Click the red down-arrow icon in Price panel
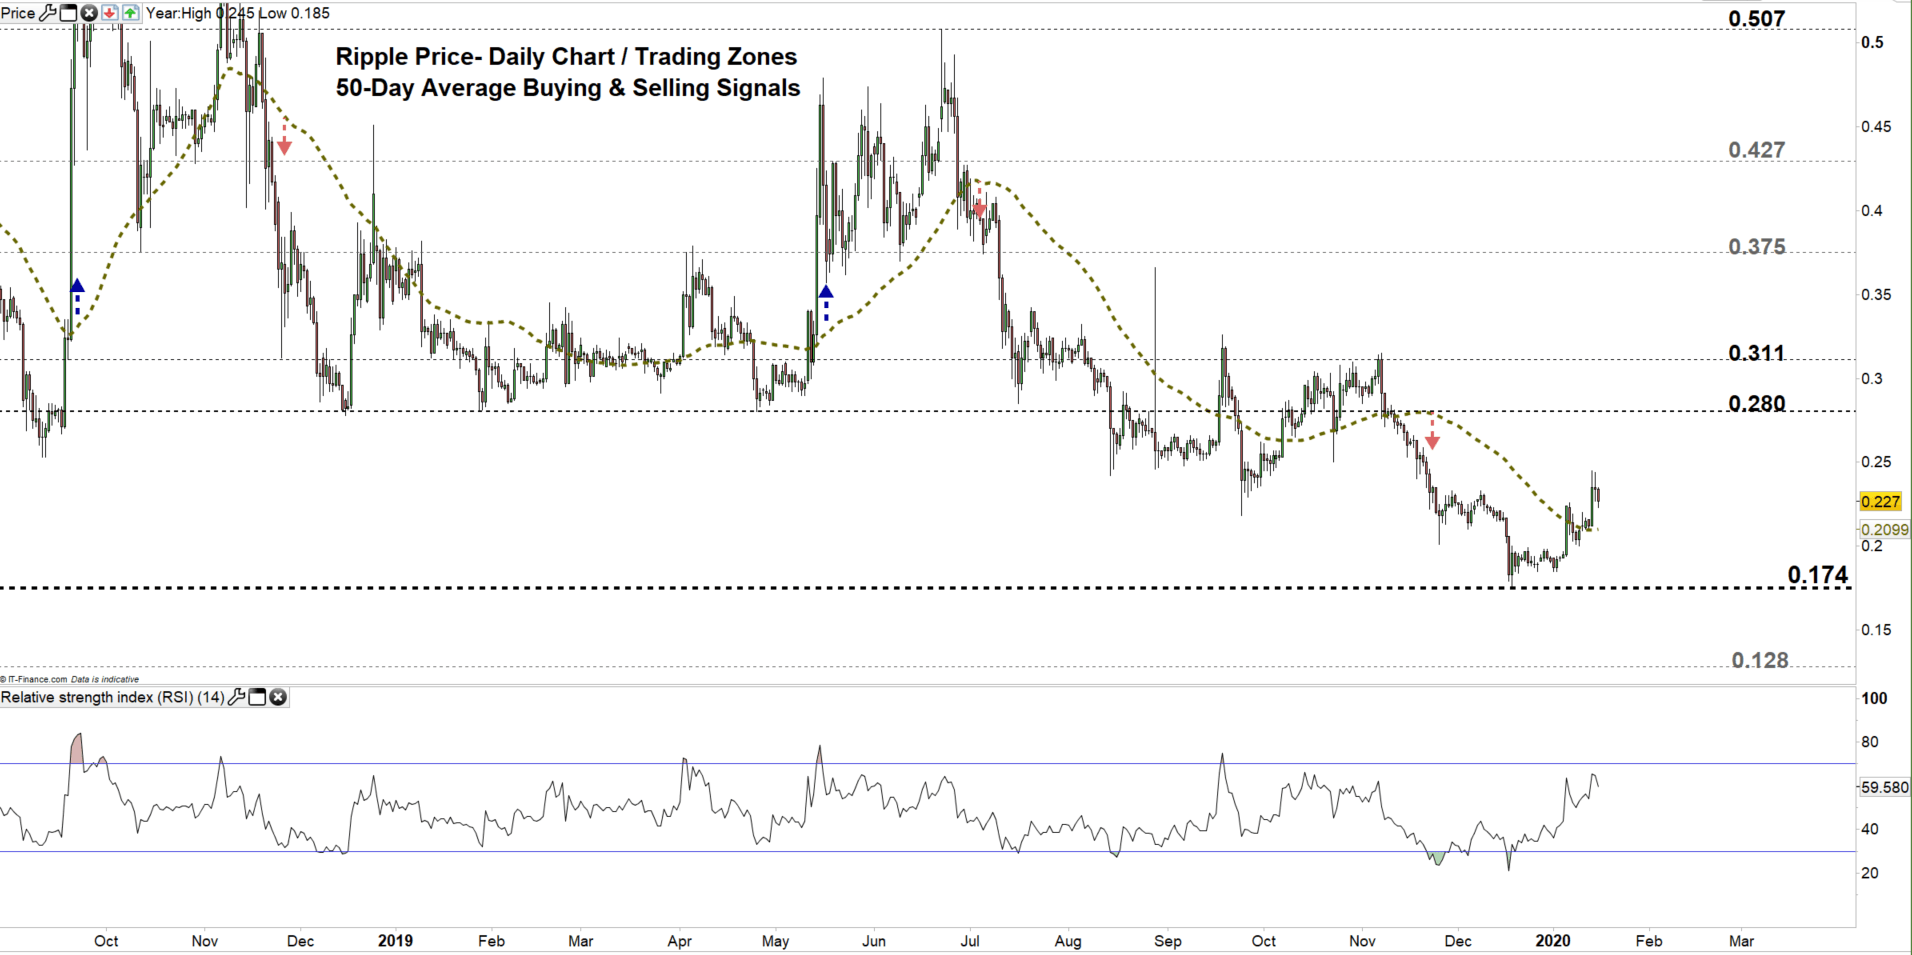This screenshot has height=955, width=1912. click(x=109, y=13)
